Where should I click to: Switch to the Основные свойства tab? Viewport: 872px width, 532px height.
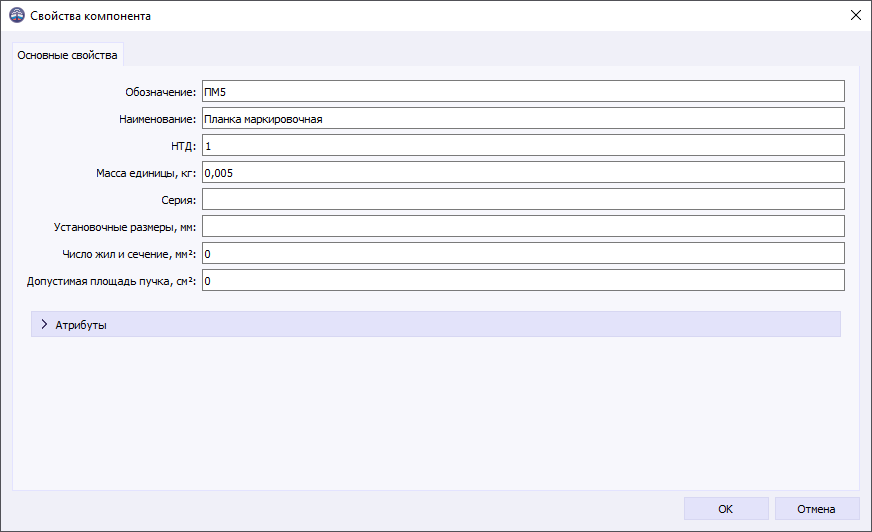(x=67, y=55)
